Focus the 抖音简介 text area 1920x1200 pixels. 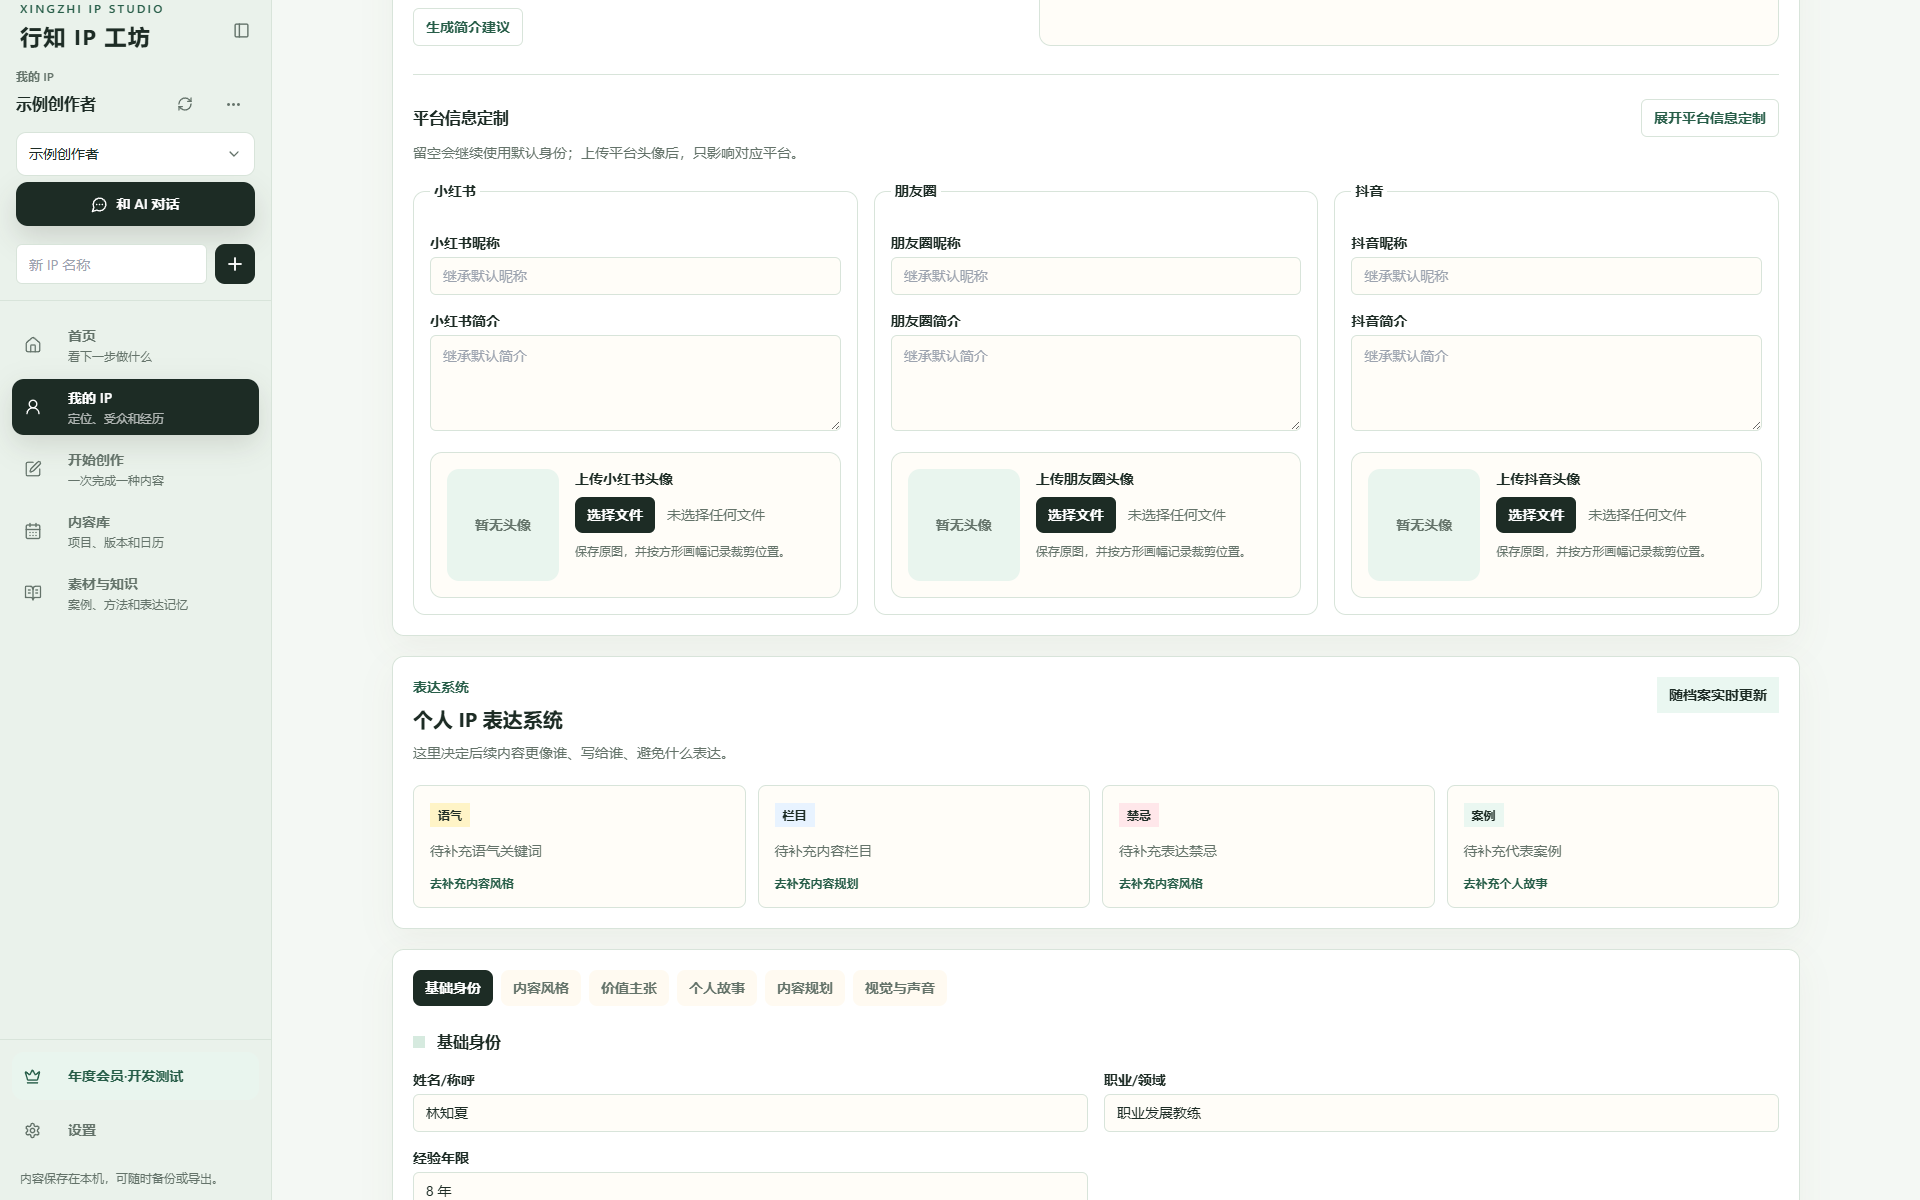click(x=1556, y=383)
